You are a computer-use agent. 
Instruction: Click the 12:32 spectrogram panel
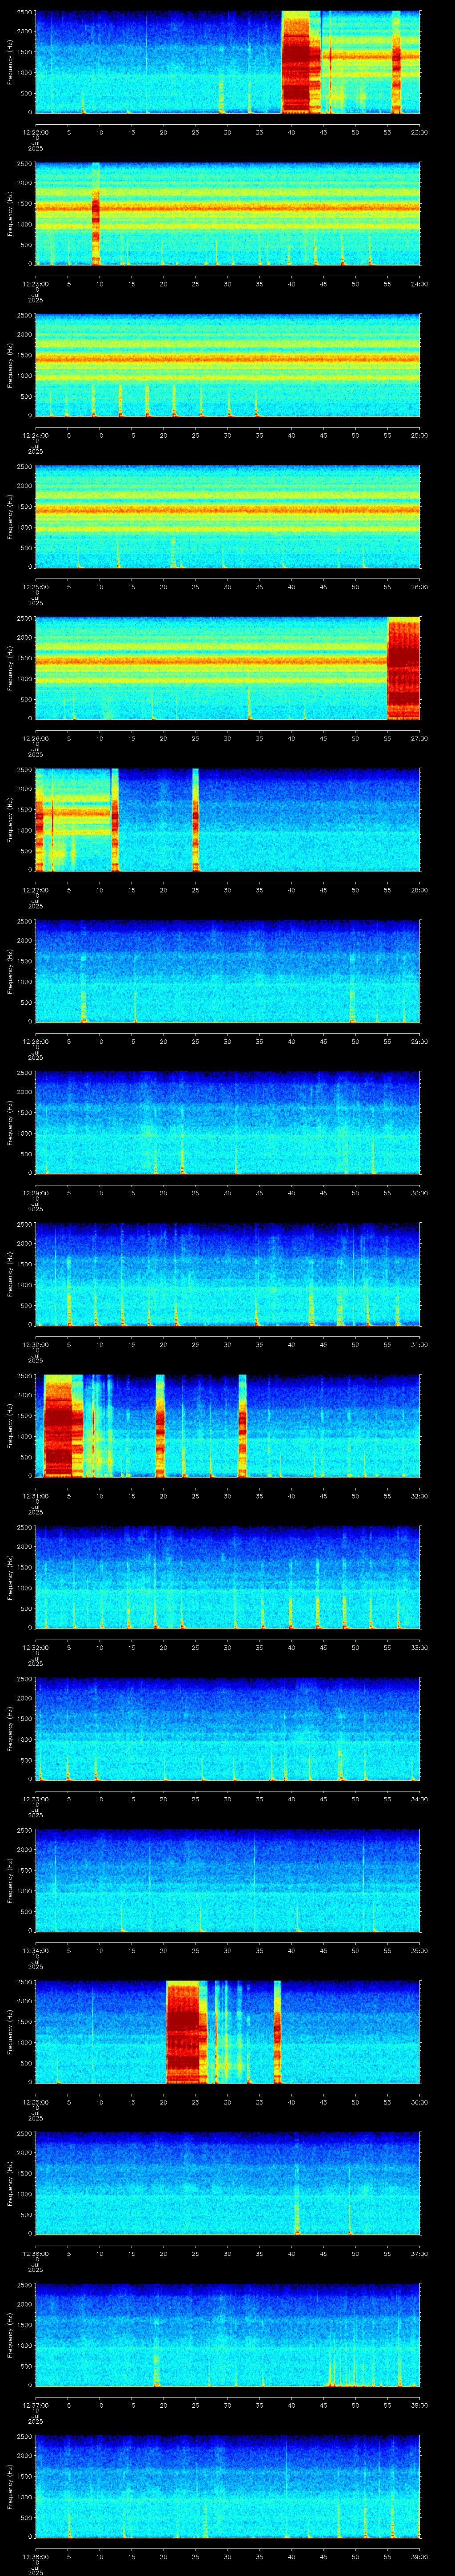point(227,1577)
